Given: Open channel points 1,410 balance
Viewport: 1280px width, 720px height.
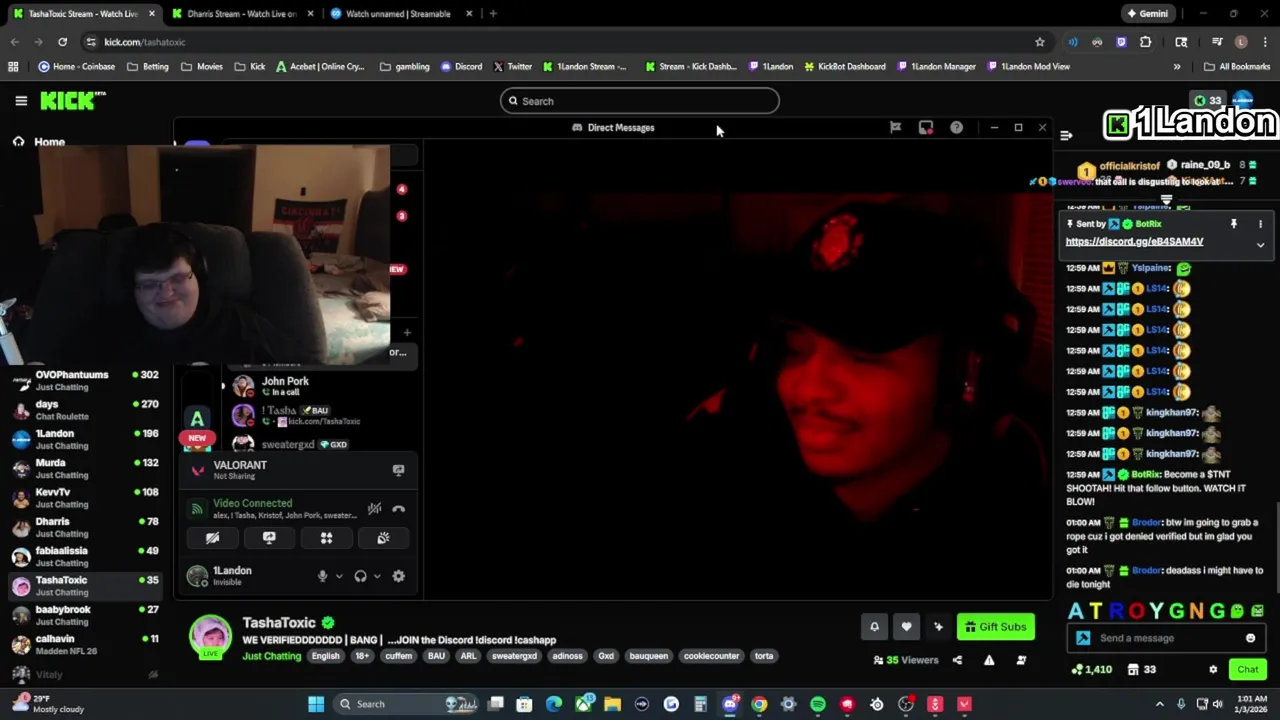Looking at the screenshot, I should pos(1091,669).
